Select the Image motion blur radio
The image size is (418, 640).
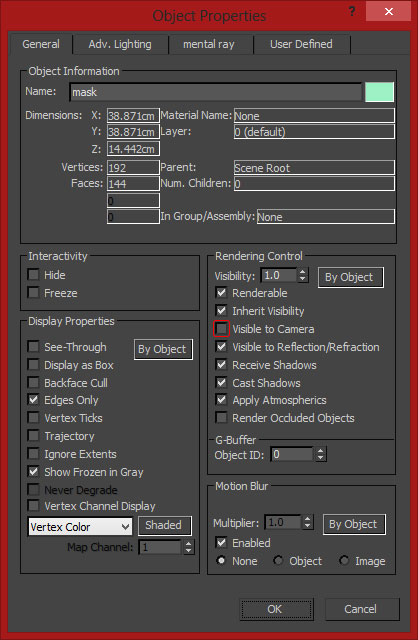(x=344, y=560)
